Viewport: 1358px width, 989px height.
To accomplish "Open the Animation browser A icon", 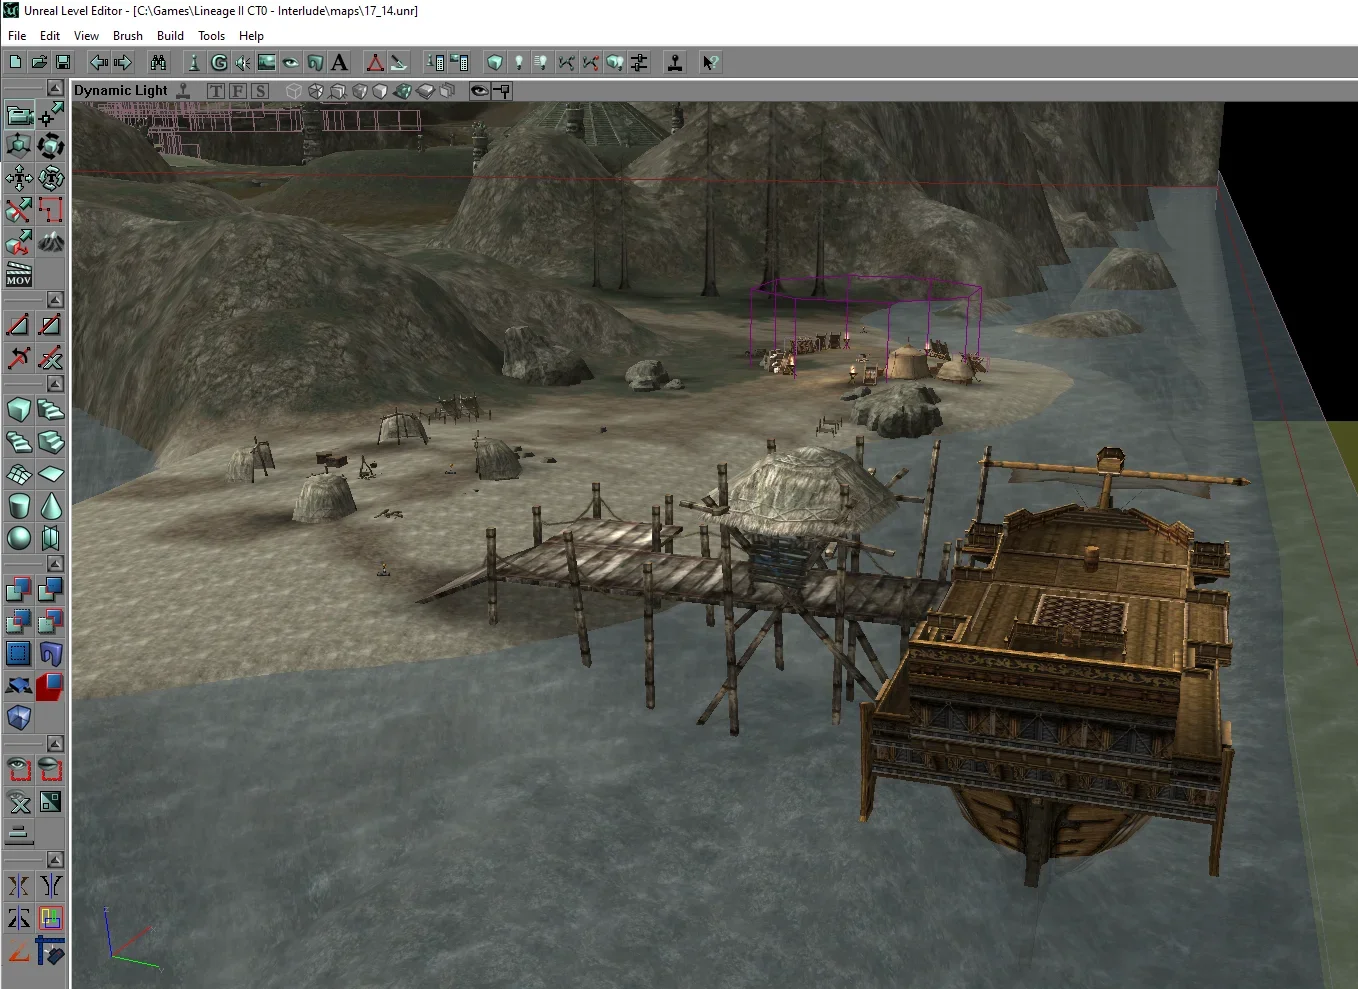I will (x=339, y=62).
